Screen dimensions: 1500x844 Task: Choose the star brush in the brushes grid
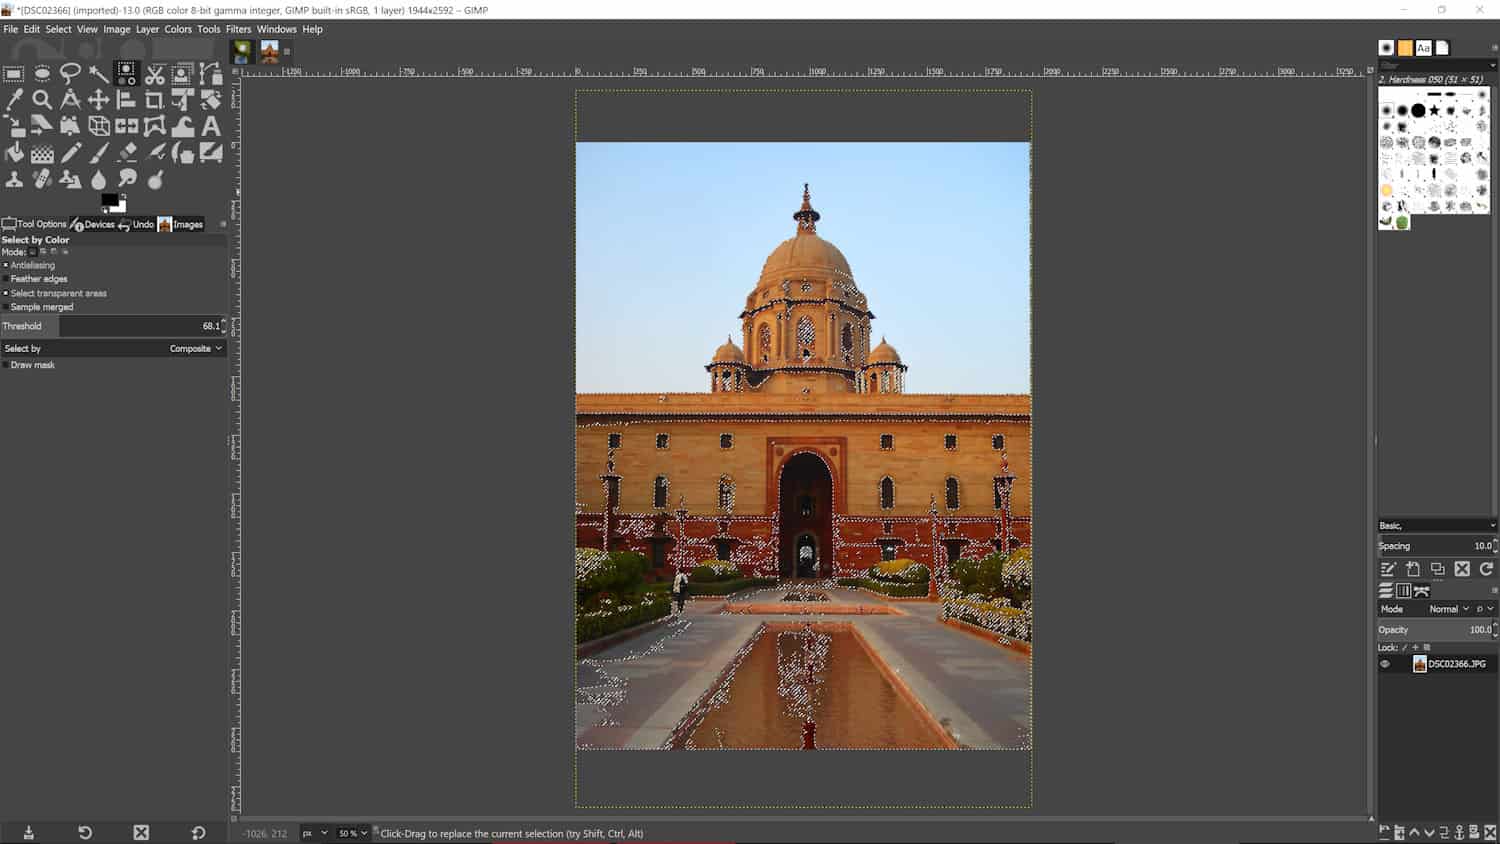[x=1434, y=110]
